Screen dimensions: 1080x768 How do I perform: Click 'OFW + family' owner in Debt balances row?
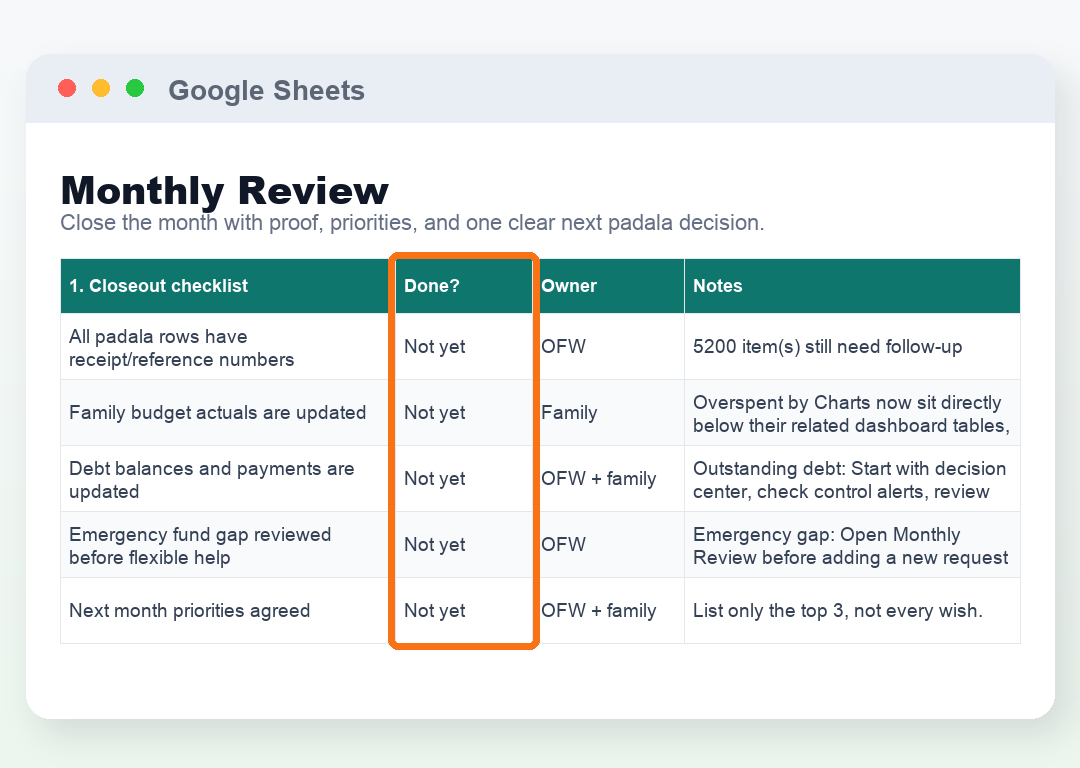[608, 479]
